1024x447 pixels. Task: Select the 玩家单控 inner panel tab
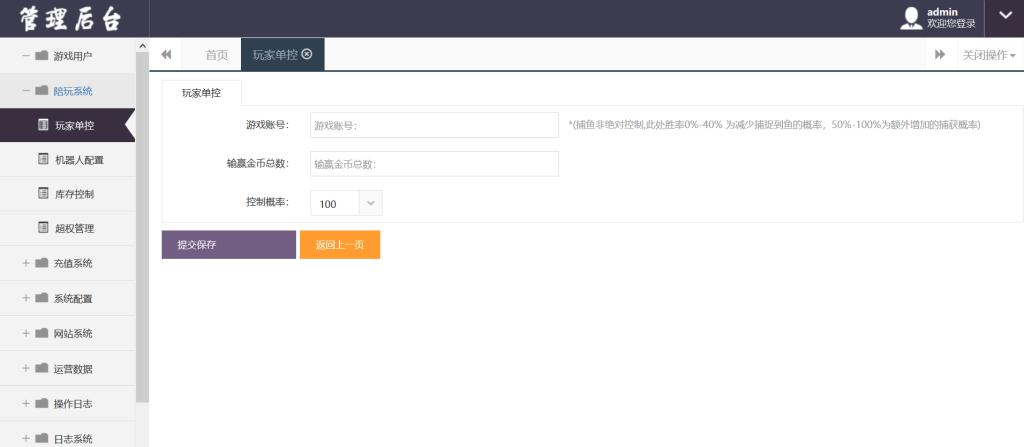[201, 93]
